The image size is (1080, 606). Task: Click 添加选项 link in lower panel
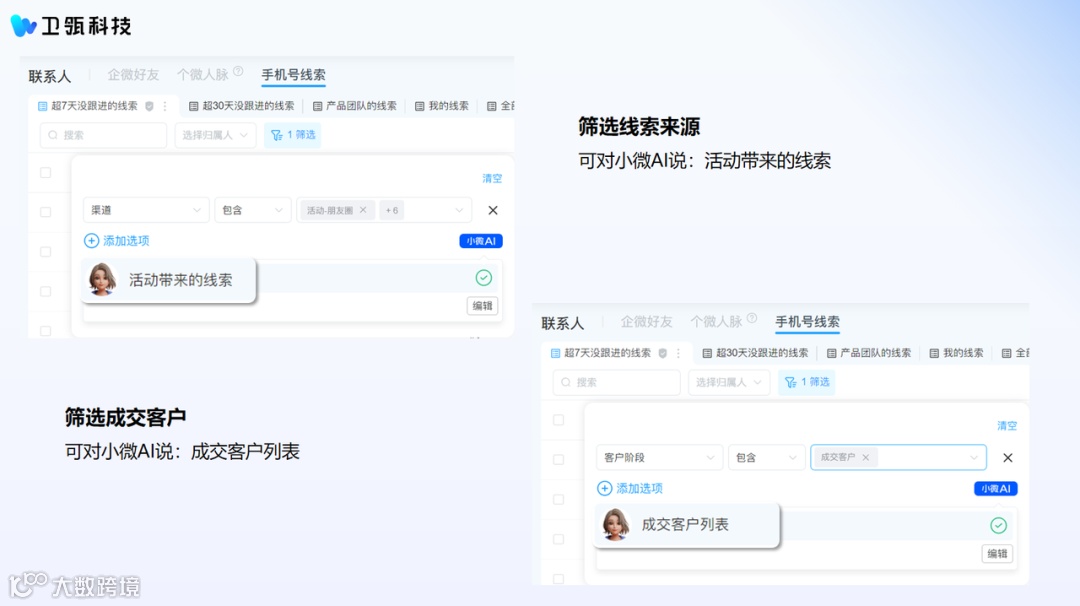click(x=639, y=488)
